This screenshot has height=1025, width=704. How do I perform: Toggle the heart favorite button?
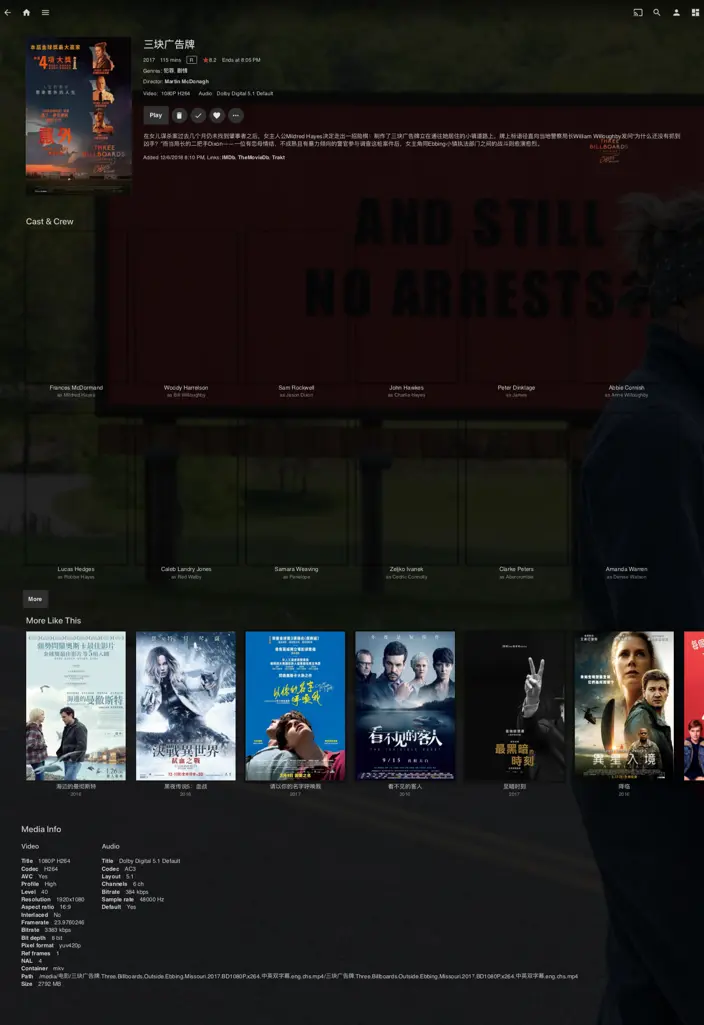pos(217,116)
